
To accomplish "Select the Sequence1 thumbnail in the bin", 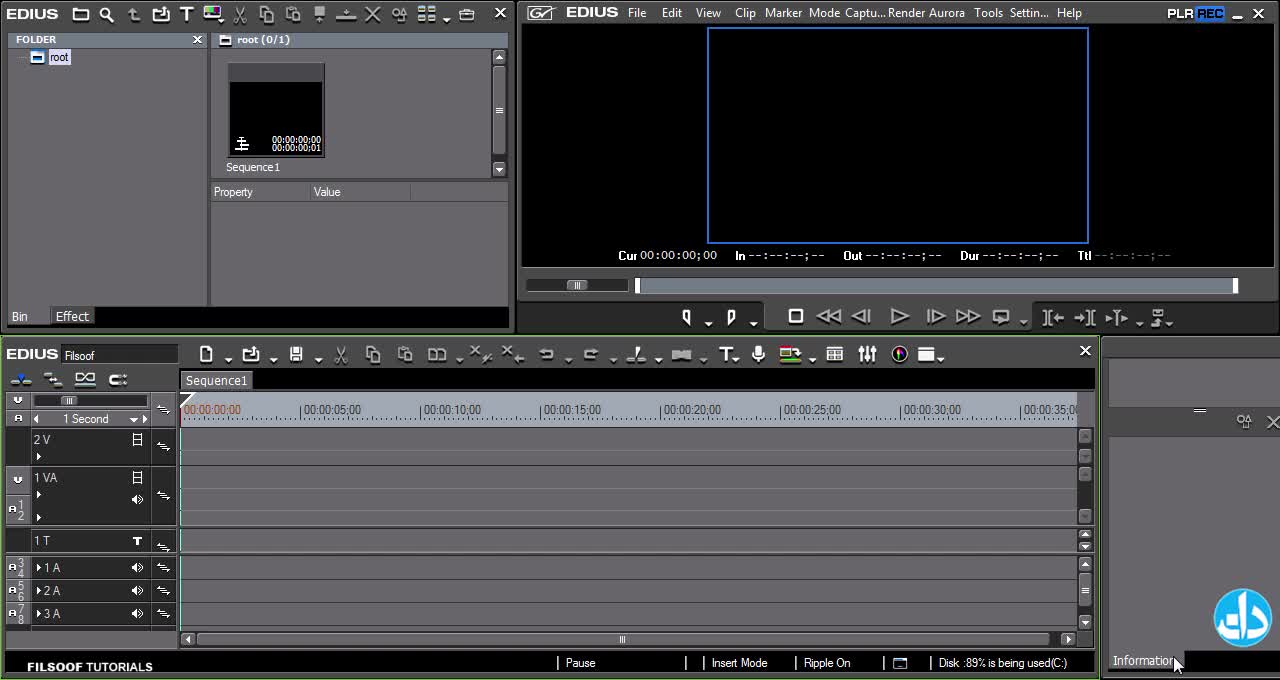I will (276, 111).
